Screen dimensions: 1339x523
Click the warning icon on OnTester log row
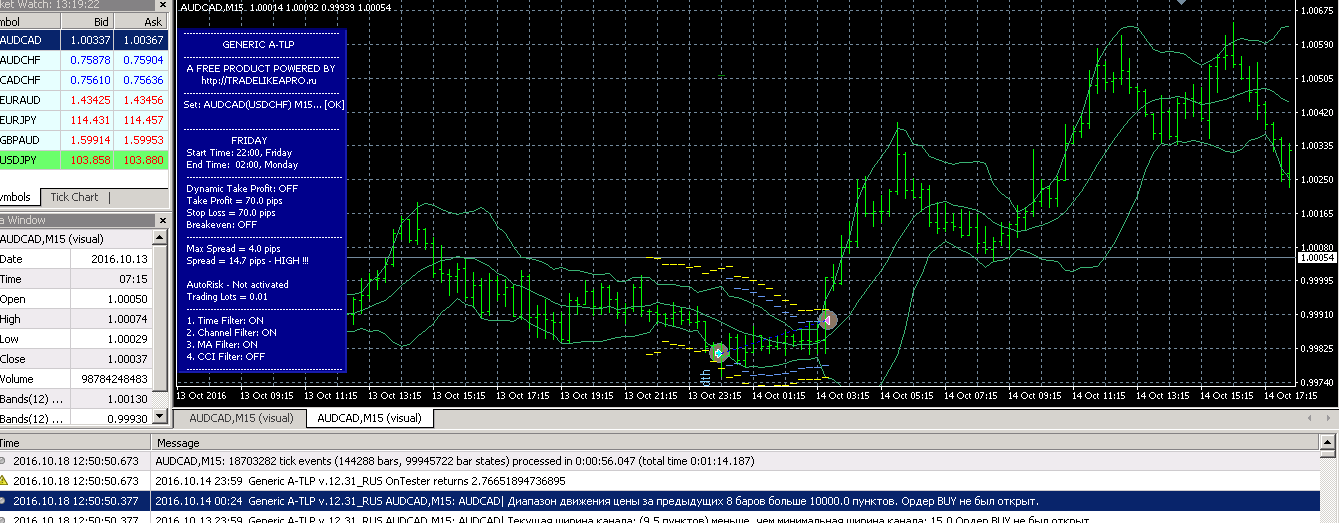pyautogui.click(x=4, y=481)
